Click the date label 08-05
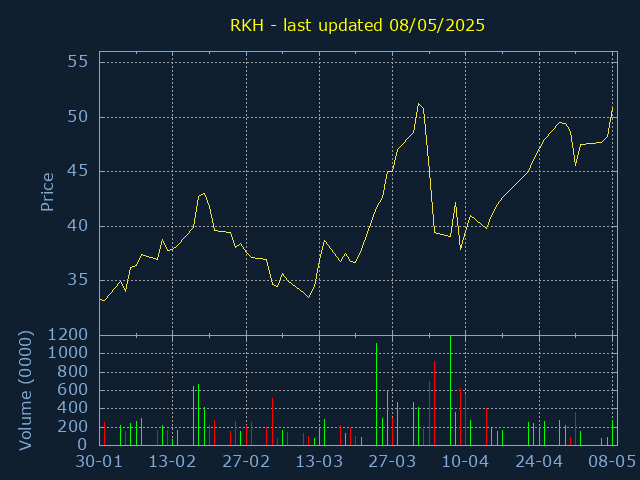The height and width of the screenshot is (480, 640). point(612,462)
